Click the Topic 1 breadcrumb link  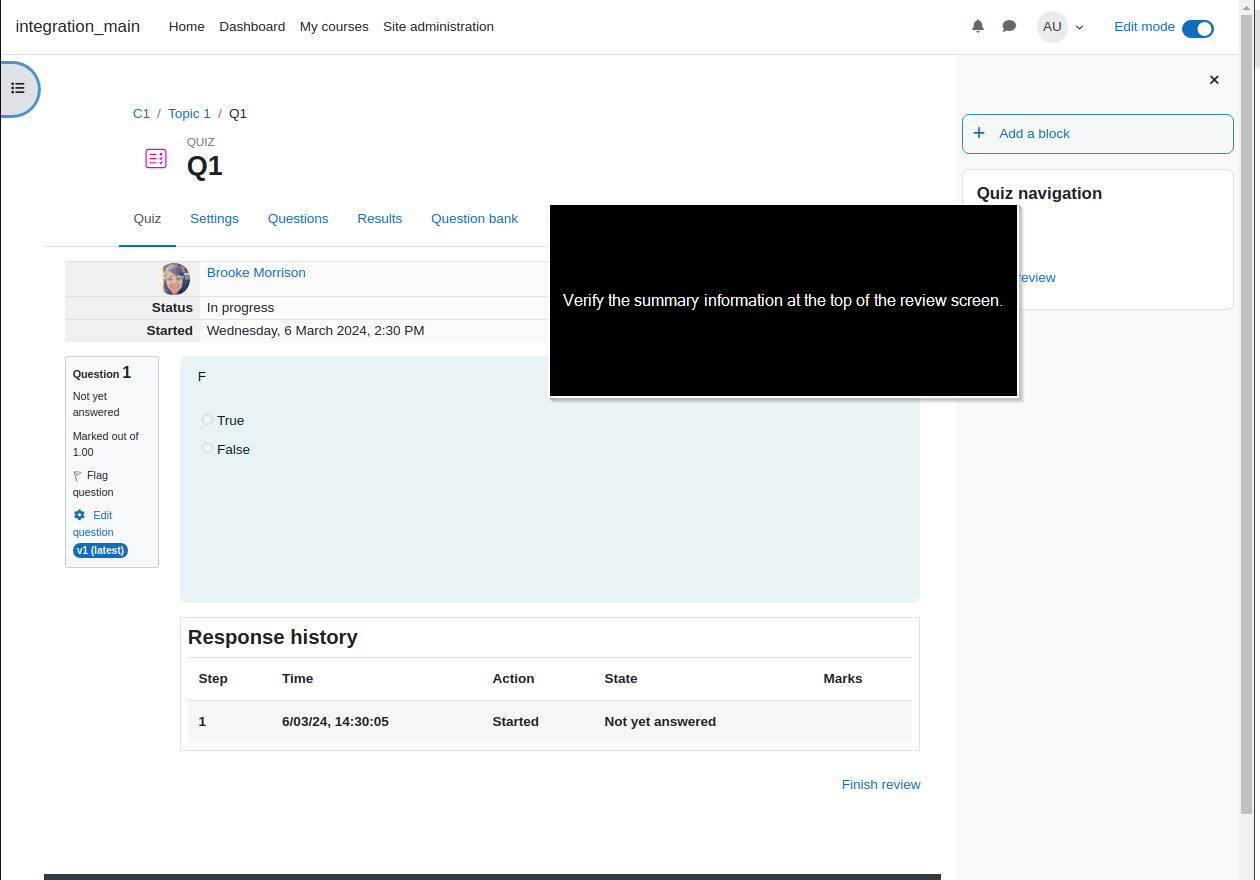click(x=189, y=114)
